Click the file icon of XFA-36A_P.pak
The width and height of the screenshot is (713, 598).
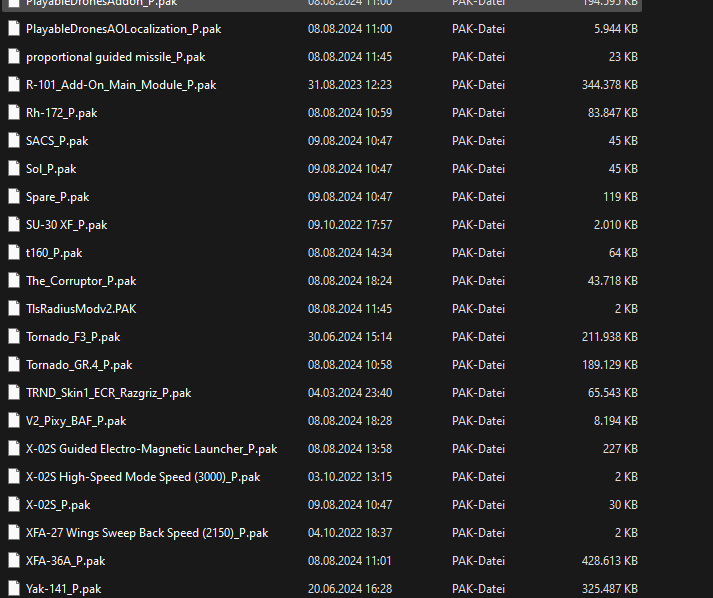coord(14,561)
